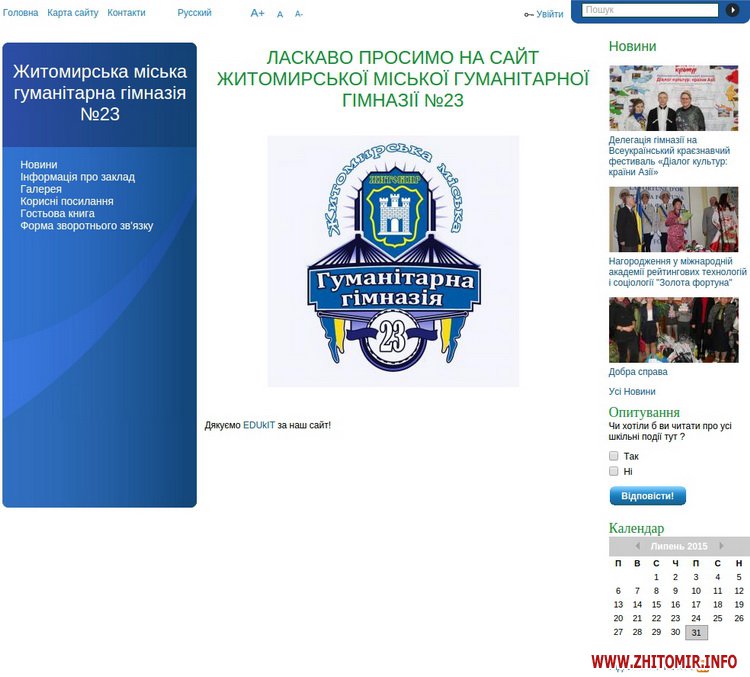Click into the 'Пошук' search field

point(650,10)
